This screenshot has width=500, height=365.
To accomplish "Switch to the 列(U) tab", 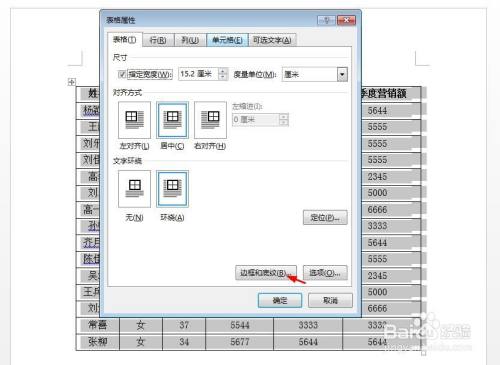I will (x=190, y=40).
